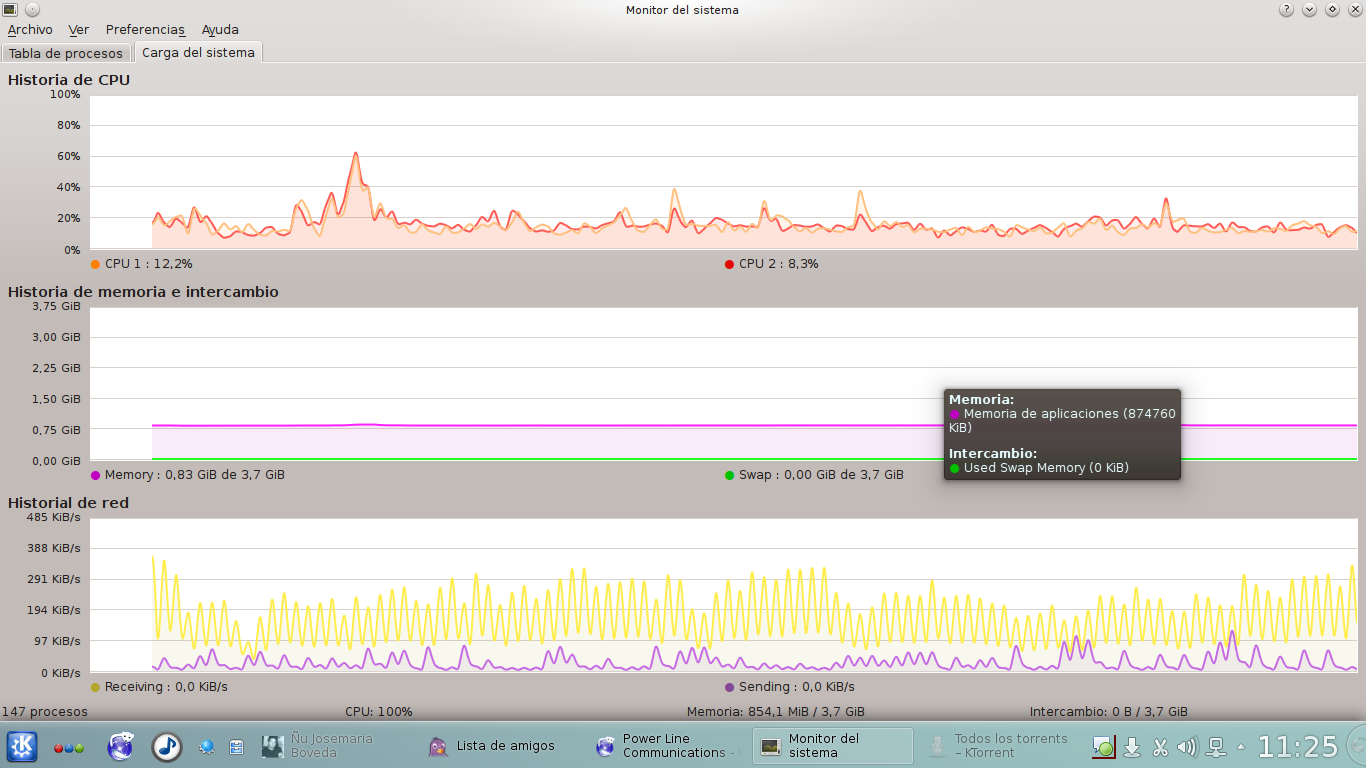Click the Historial de red heading
Screen dimensions: 1366x768
(x=68, y=503)
